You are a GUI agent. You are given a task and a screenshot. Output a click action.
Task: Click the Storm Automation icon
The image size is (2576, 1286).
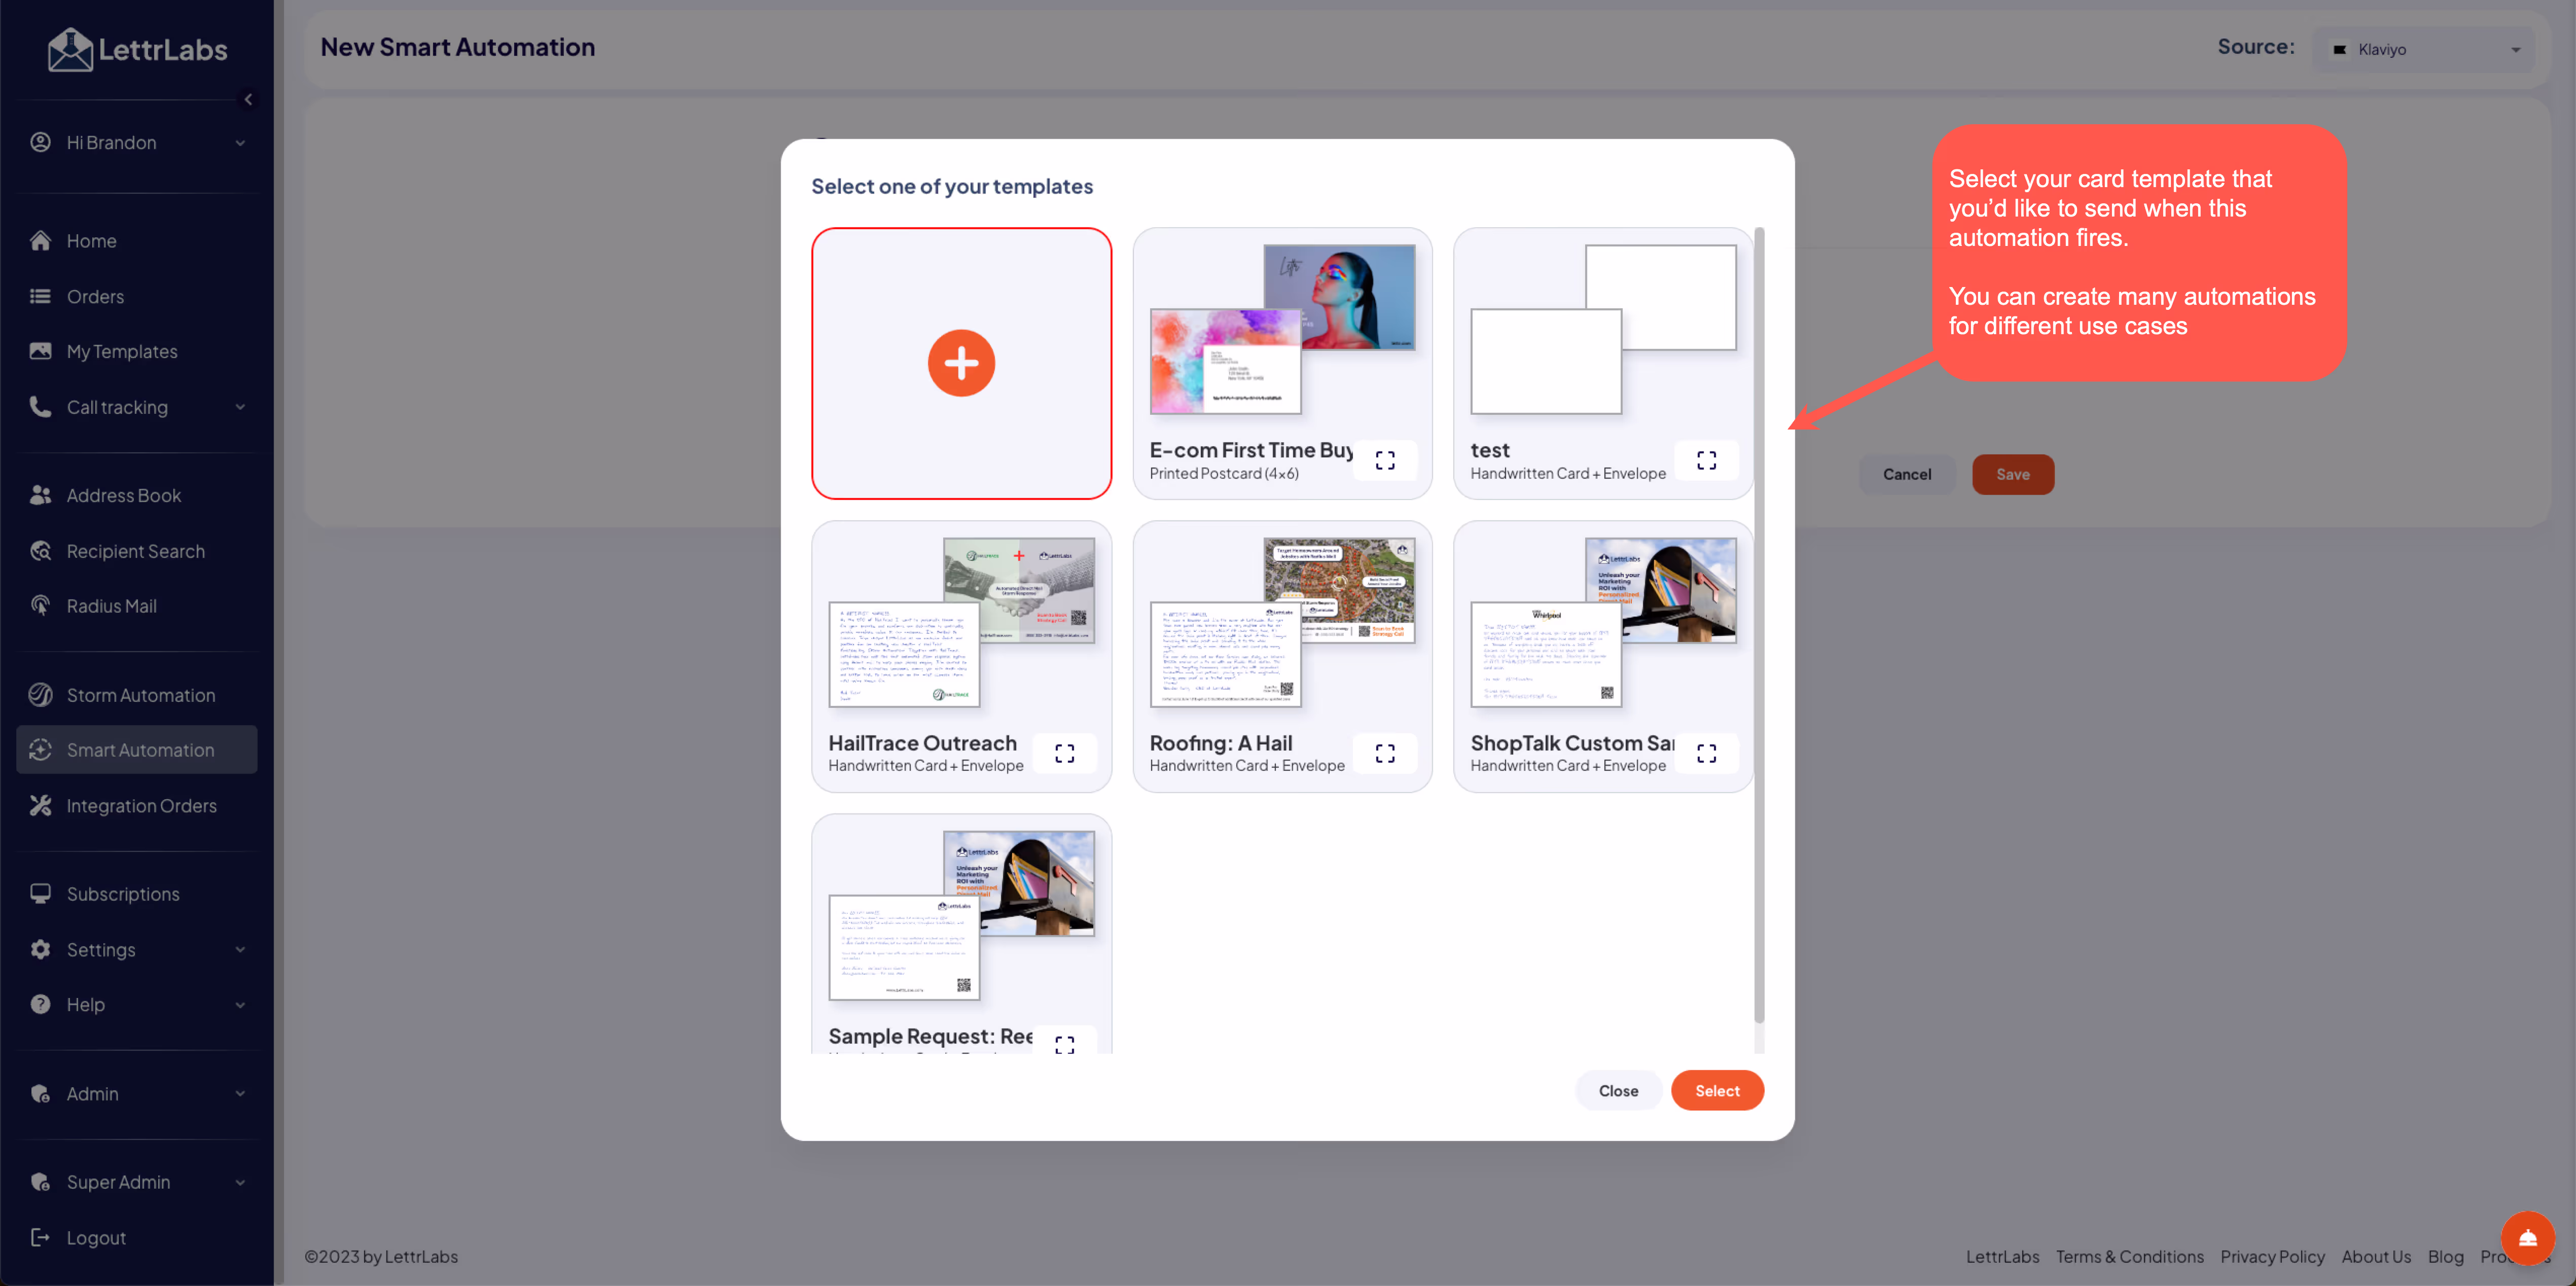40,695
